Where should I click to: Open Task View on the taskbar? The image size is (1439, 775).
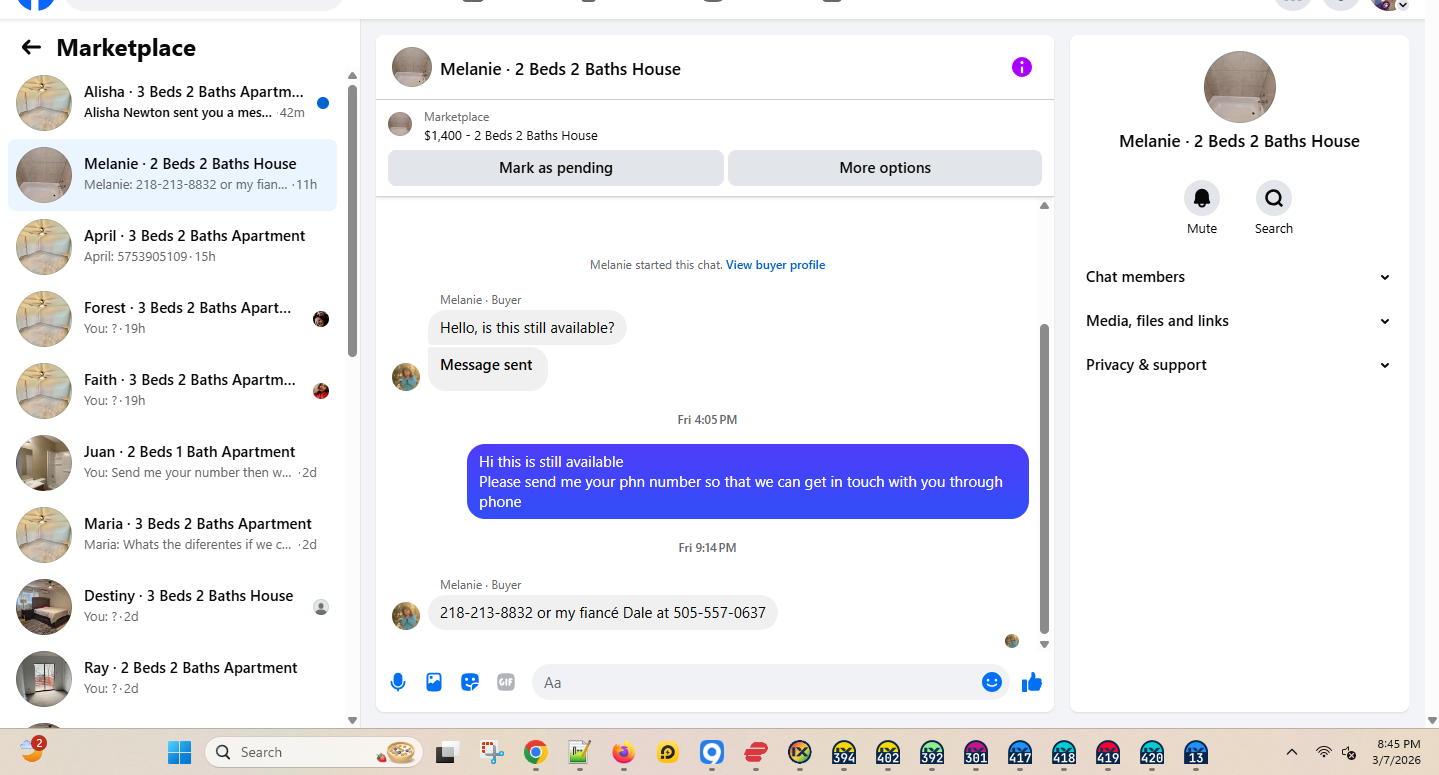point(447,752)
